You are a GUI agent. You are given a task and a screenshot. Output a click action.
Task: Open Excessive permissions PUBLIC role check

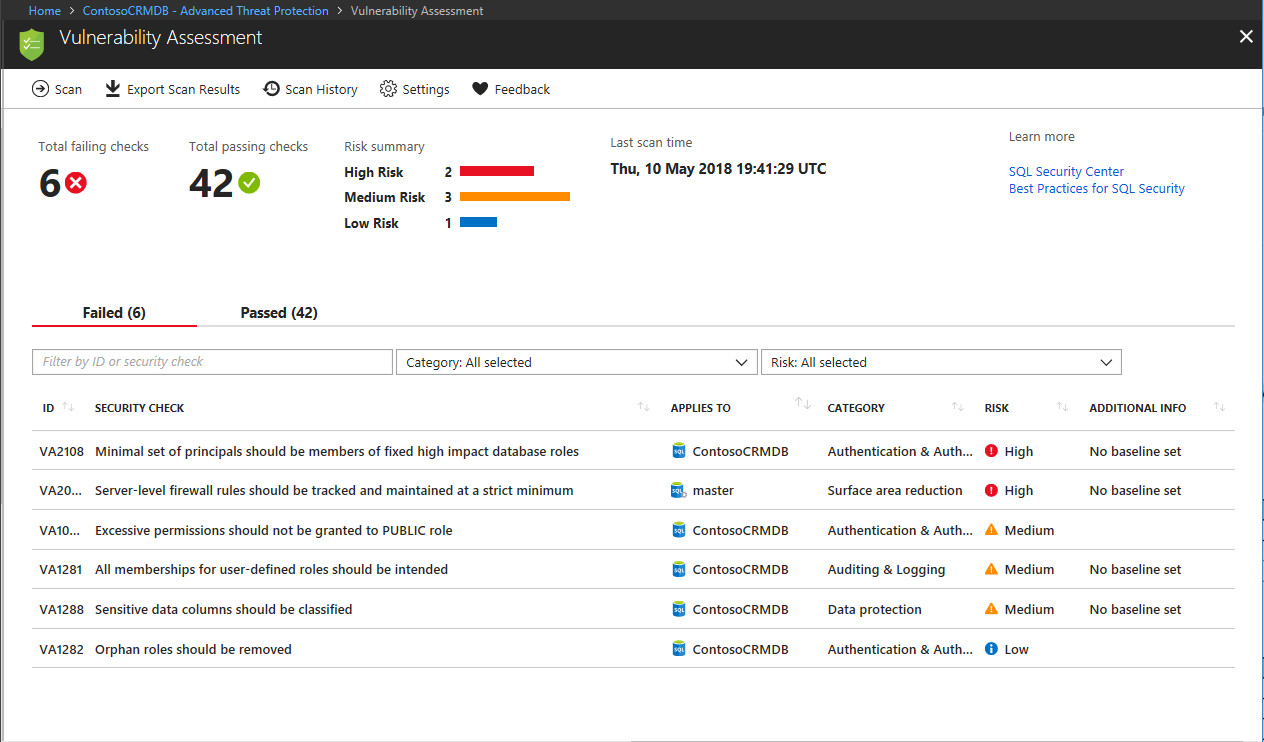(x=274, y=531)
